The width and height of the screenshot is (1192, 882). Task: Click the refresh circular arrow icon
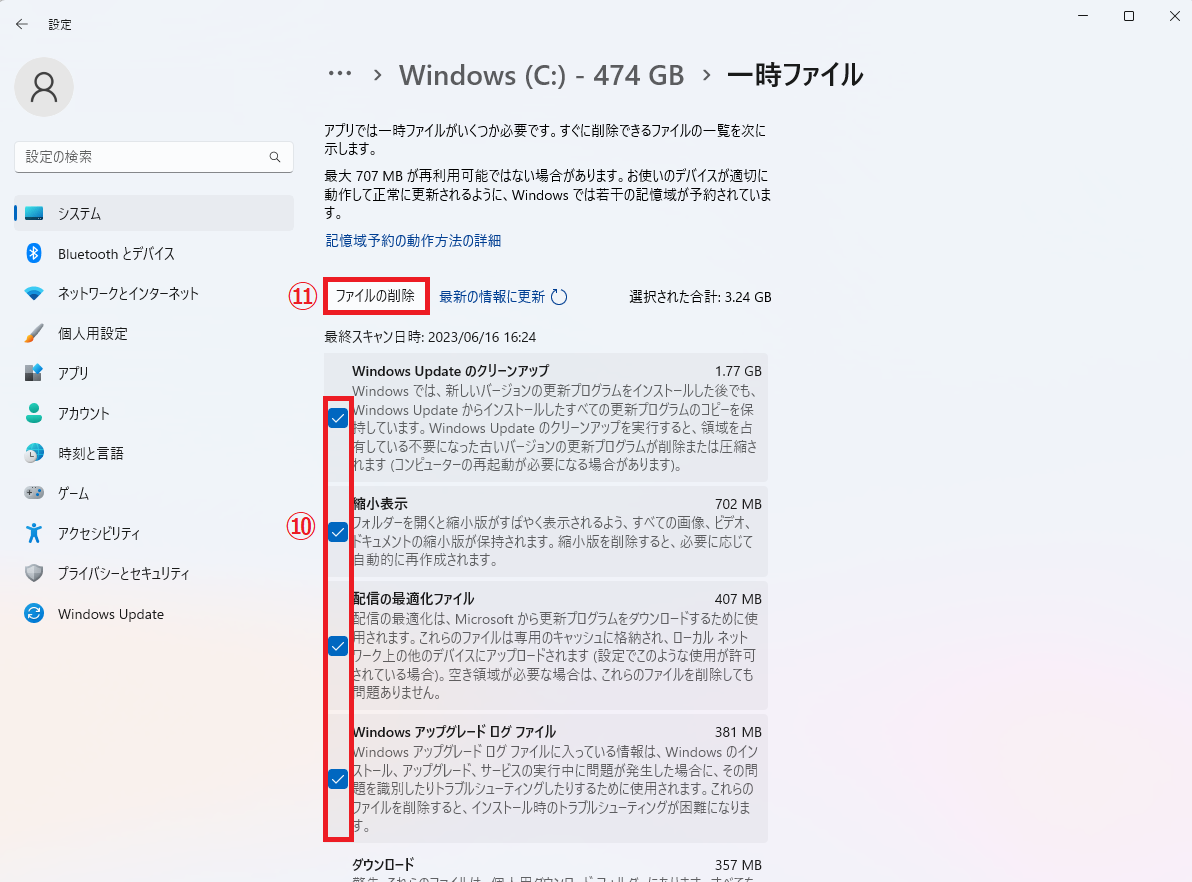[x=559, y=297]
